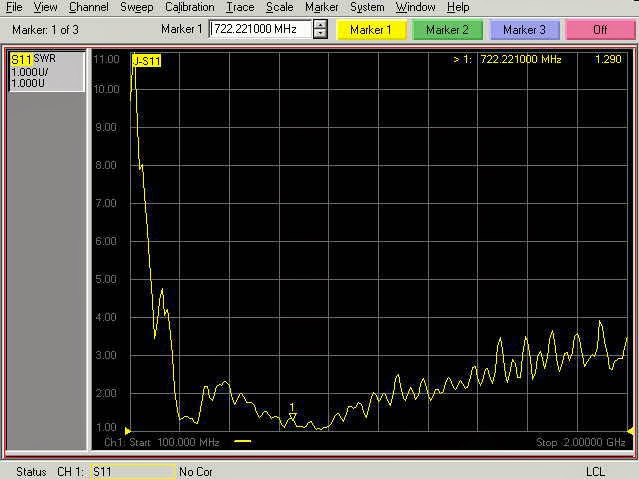Open the Help menu
Viewport: 639px width, 479px height.
[x=458, y=7]
